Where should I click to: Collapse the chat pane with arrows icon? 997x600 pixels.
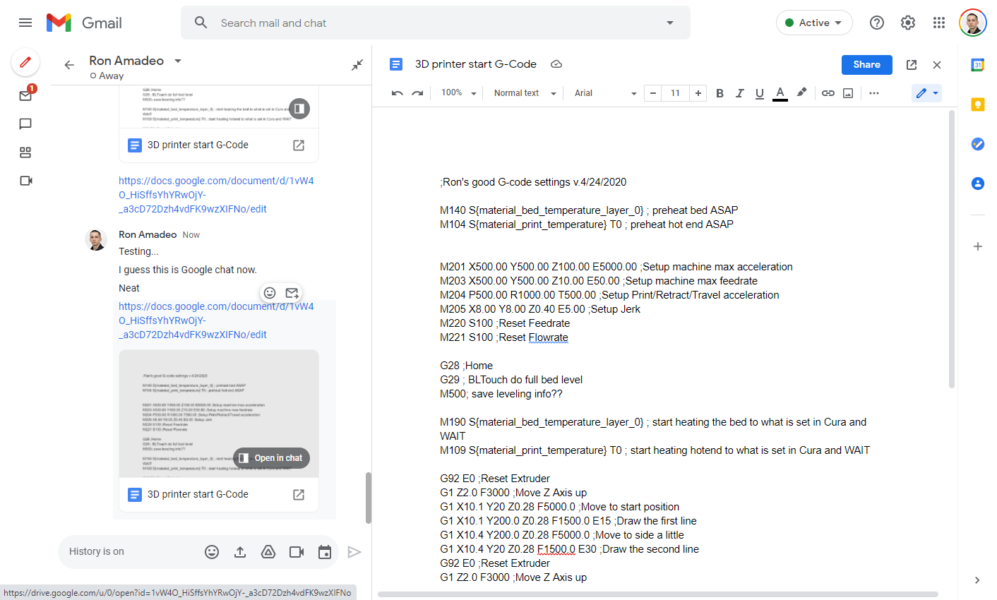[x=357, y=65]
